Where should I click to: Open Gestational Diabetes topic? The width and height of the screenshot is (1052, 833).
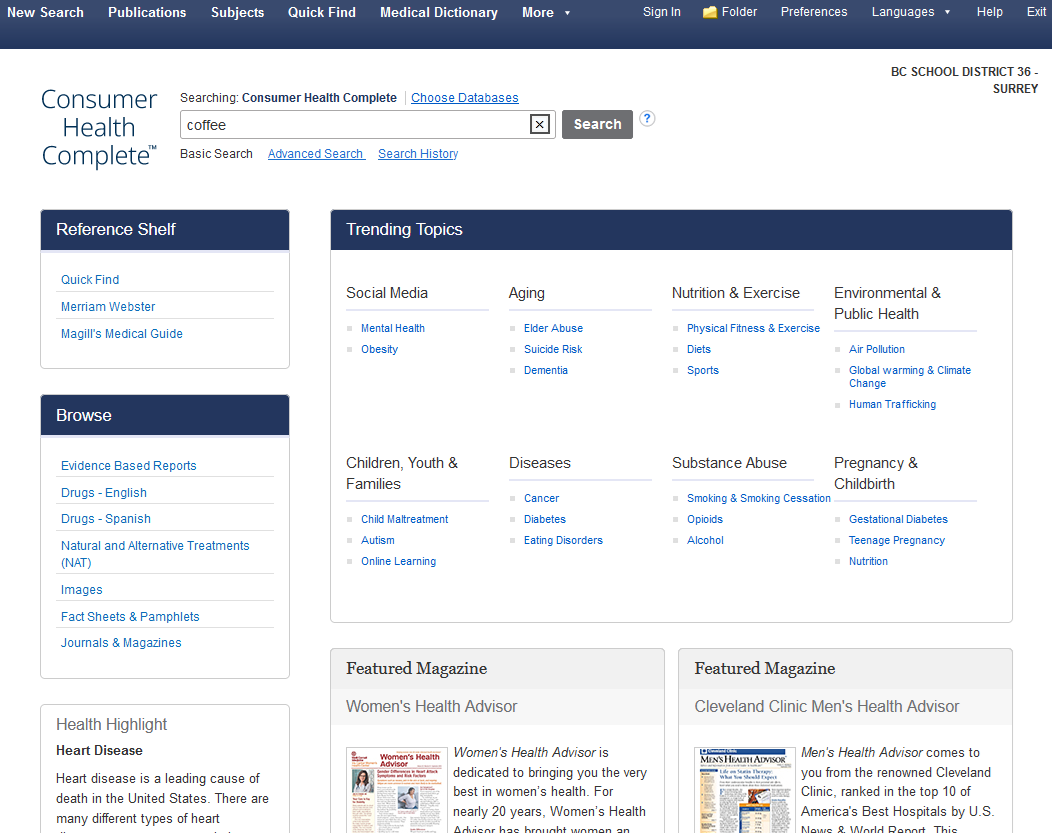pos(898,519)
